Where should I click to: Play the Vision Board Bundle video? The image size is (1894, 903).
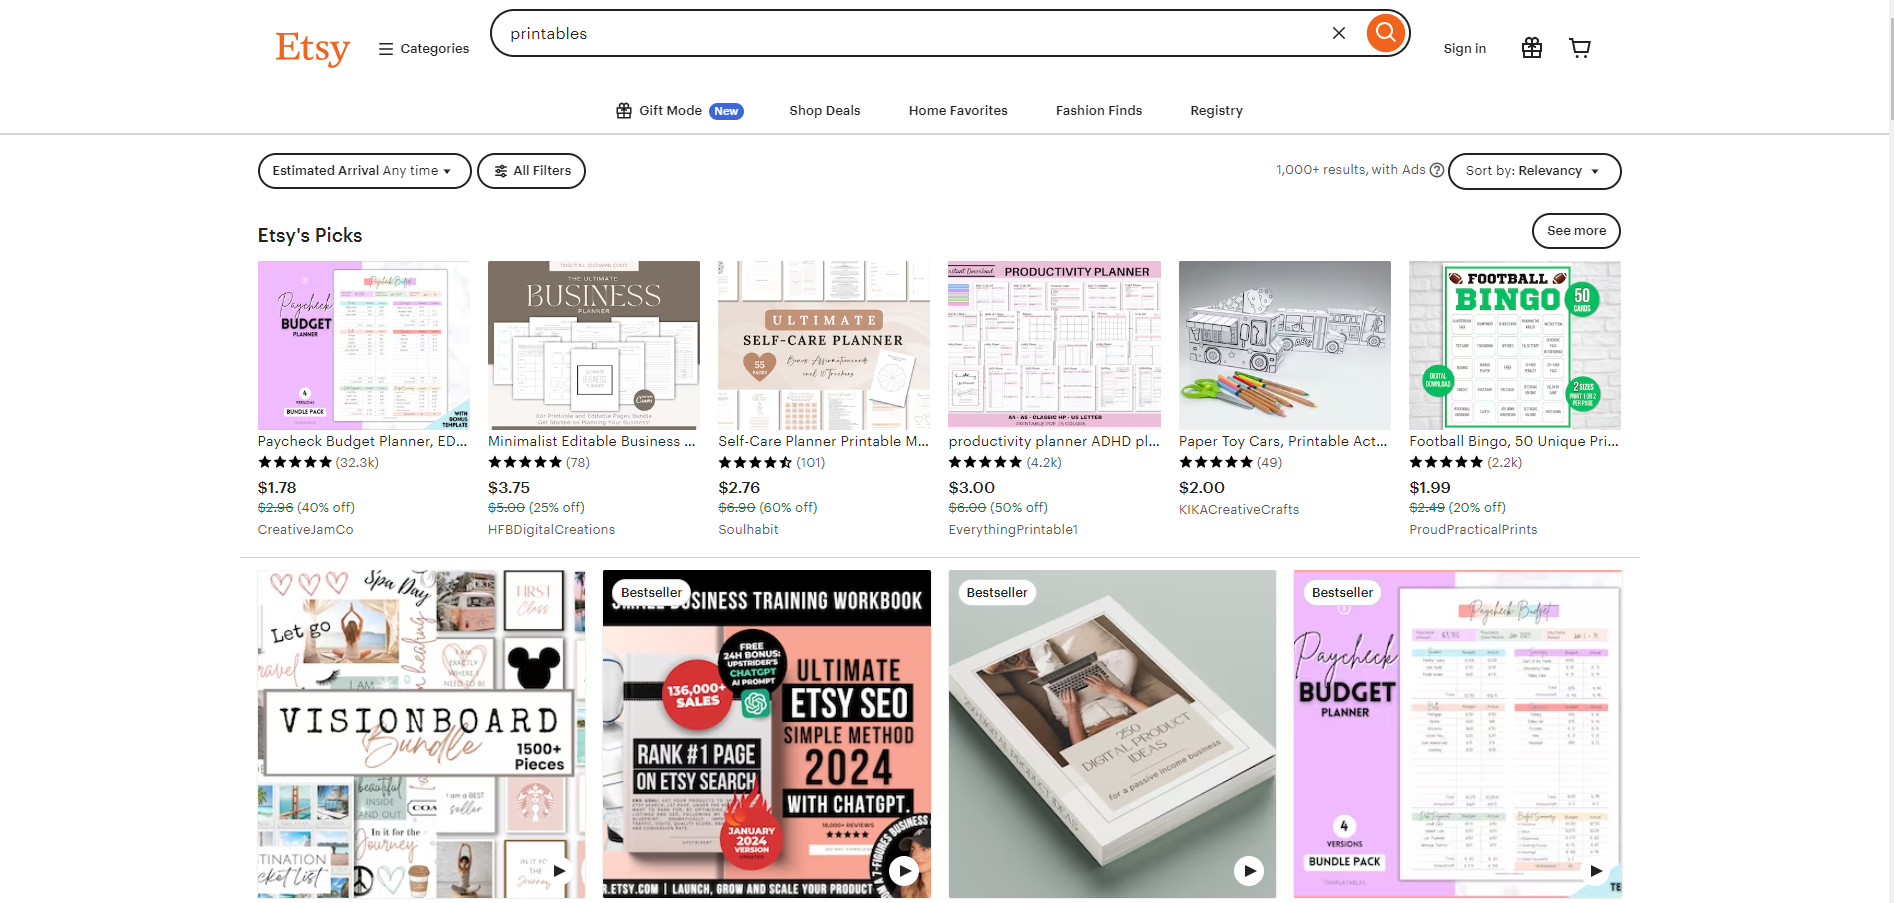click(560, 870)
